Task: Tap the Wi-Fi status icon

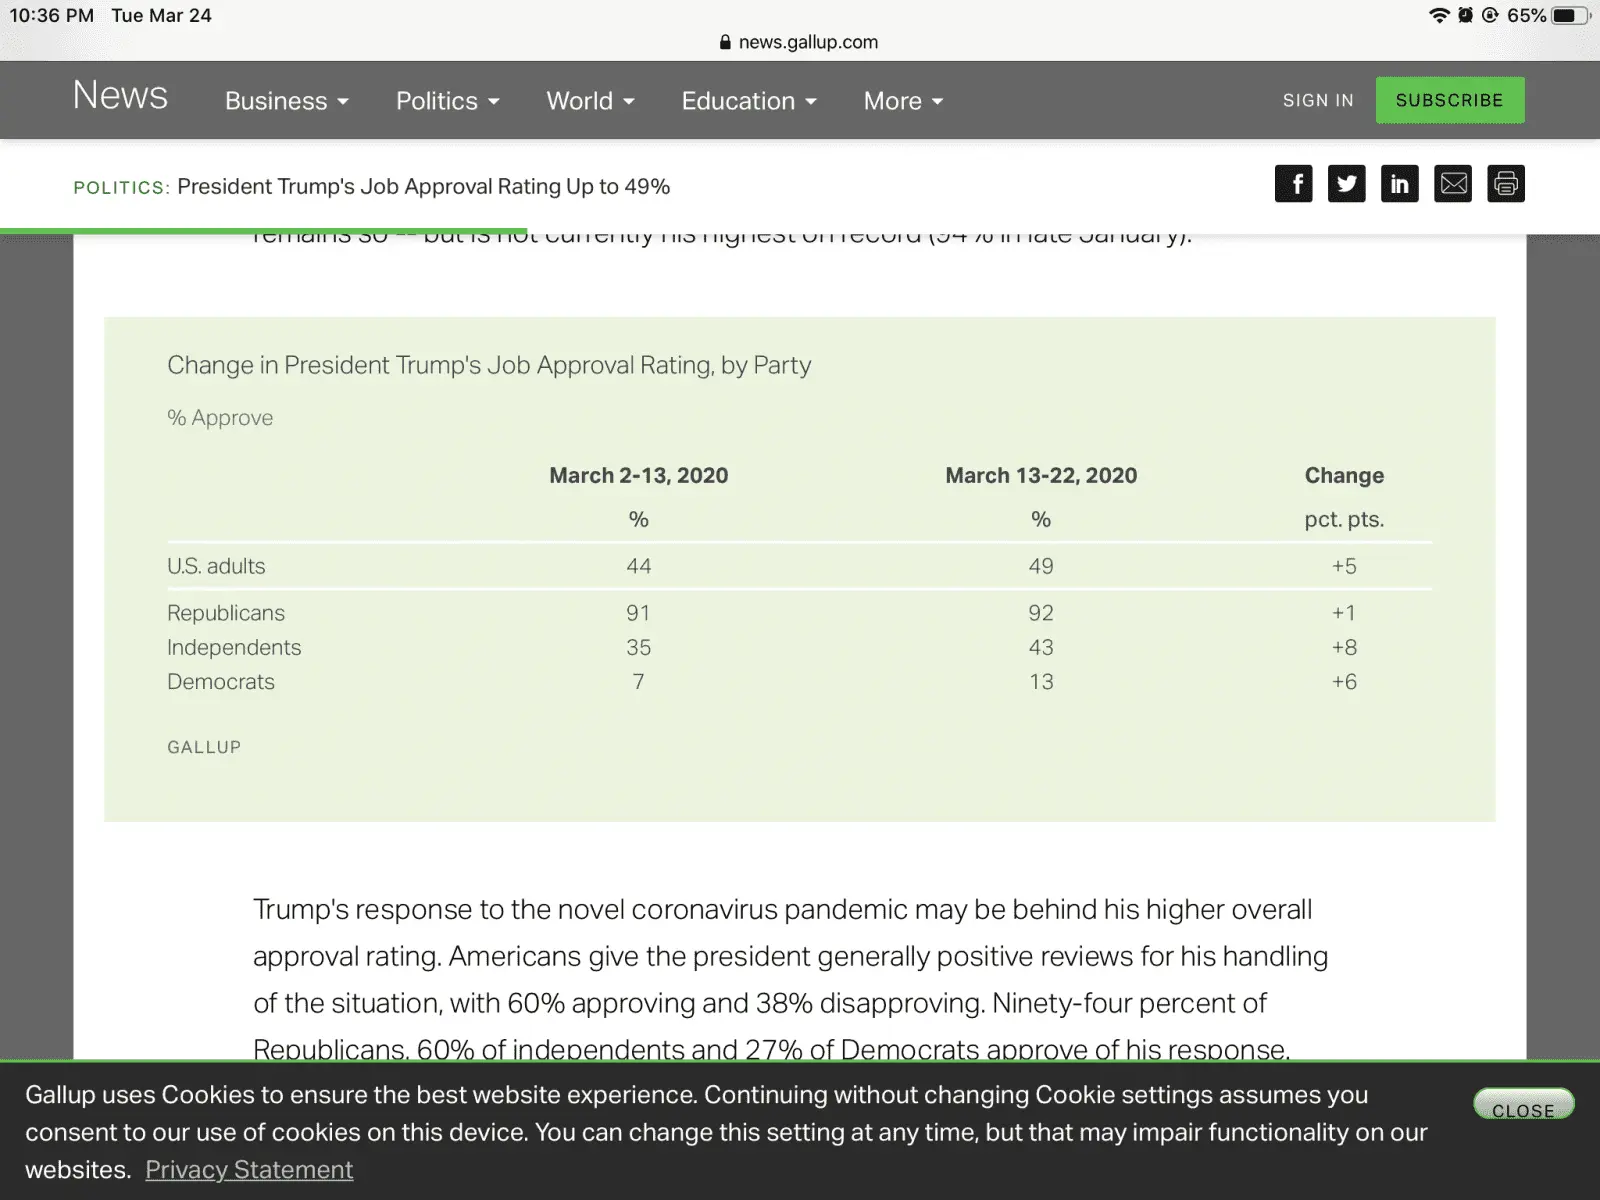Action: click(1439, 15)
